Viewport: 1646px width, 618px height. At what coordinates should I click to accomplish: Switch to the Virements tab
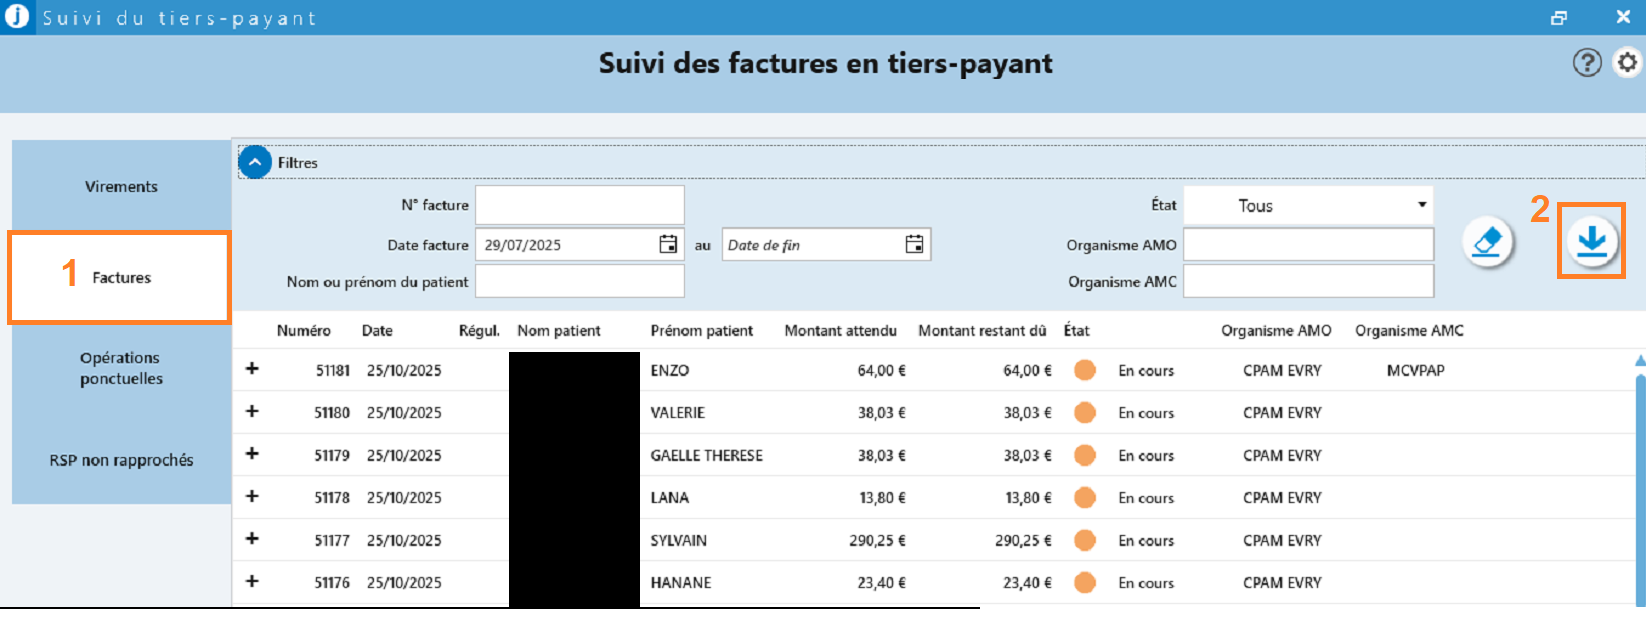pyautogui.click(x=121, y=187)
